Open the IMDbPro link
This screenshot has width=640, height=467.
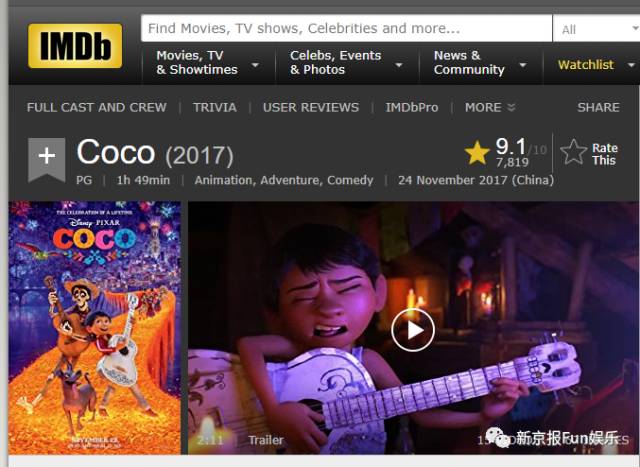coord(412,107)
